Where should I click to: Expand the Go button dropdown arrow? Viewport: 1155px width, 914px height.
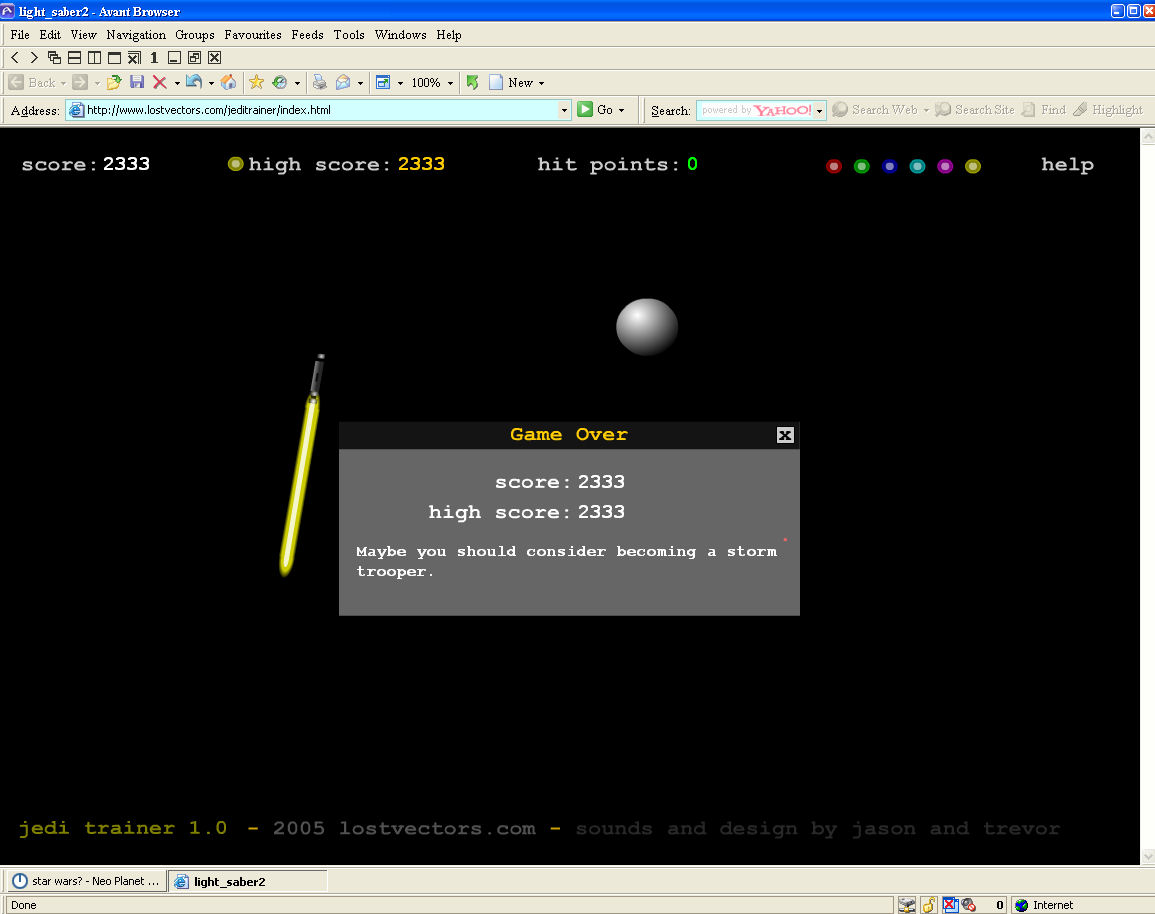[622, 110]
